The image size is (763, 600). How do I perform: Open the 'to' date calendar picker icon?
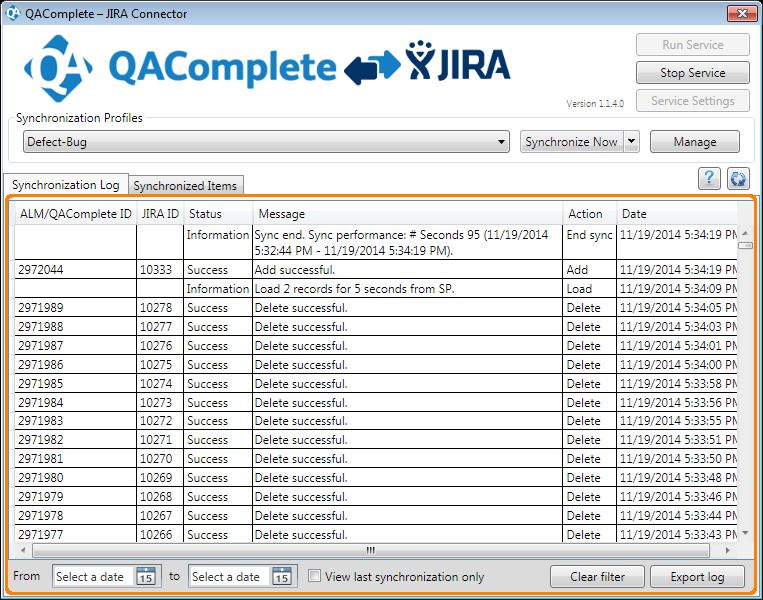click(281, 576)
